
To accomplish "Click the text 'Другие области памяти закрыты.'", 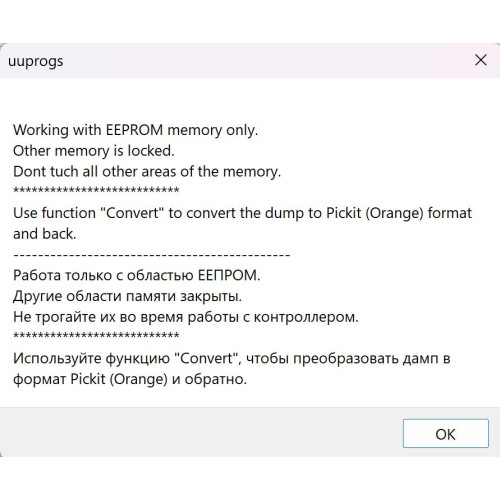I will click(x=127, y=296).
